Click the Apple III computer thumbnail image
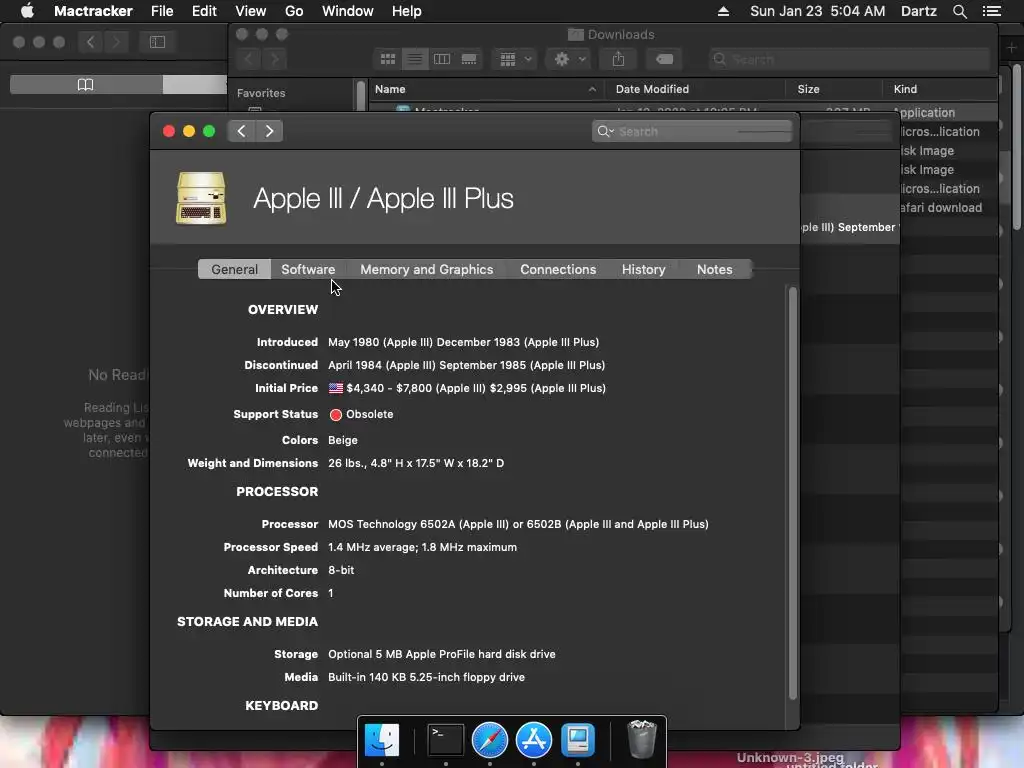 point(201,198)
